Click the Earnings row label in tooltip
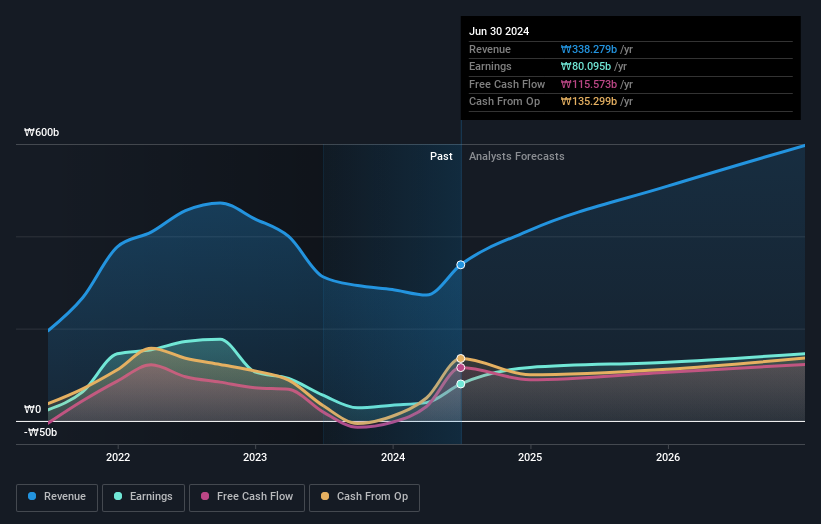 490,66
